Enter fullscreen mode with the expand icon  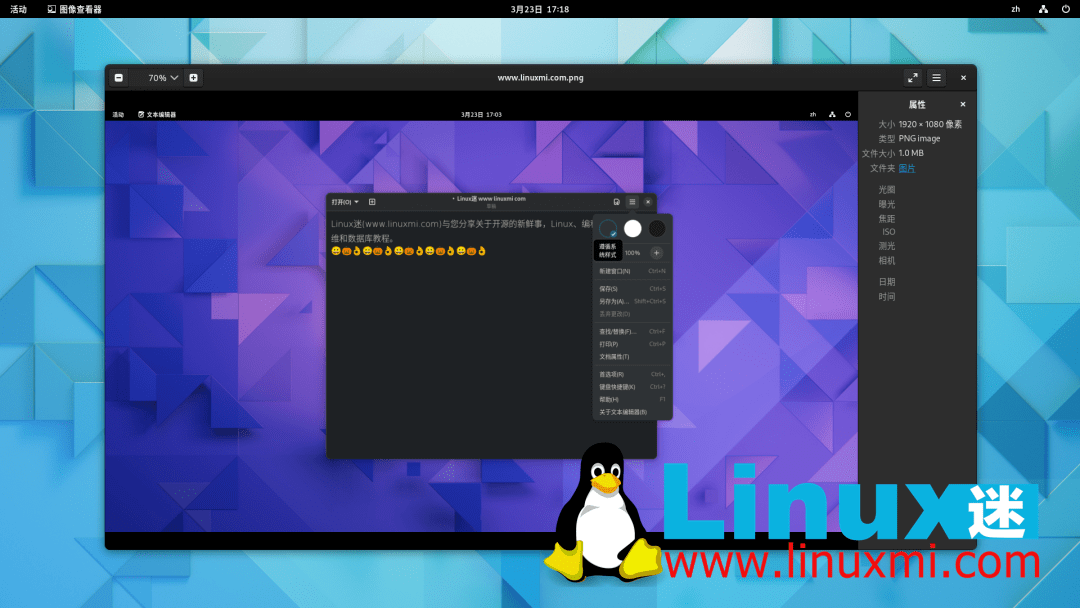click(913, 78)
